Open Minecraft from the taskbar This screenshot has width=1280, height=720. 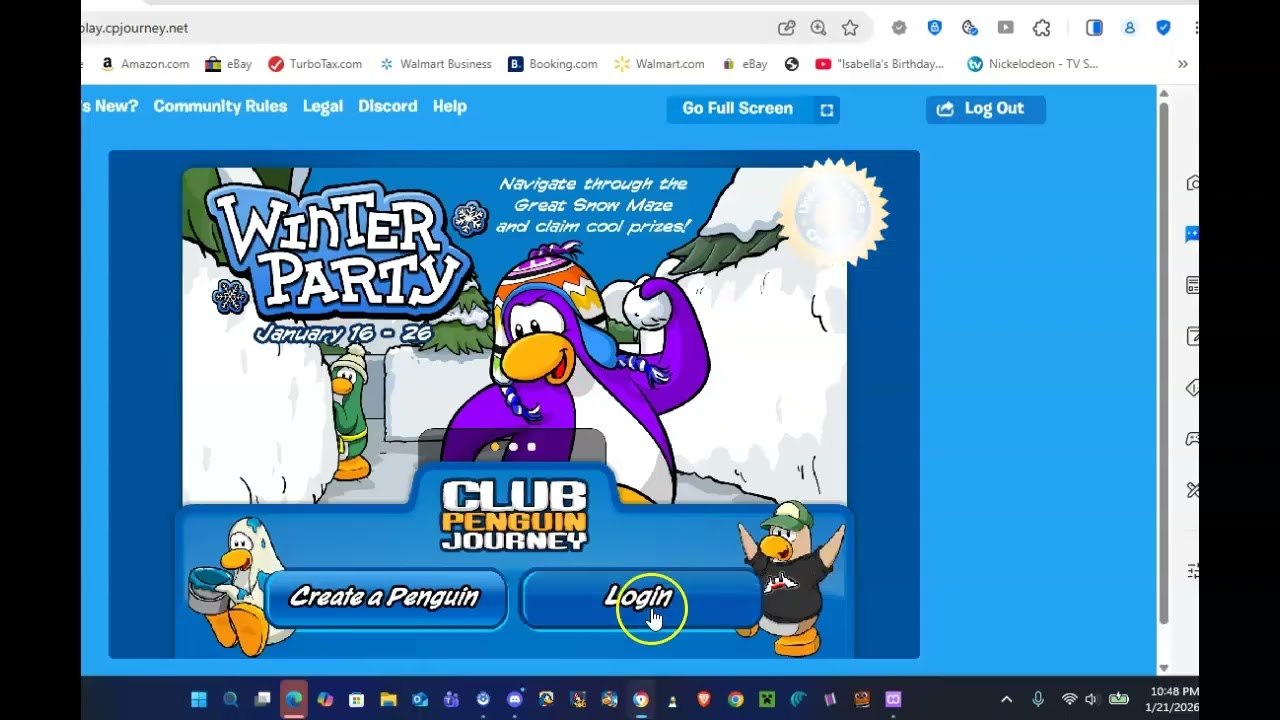767,699
